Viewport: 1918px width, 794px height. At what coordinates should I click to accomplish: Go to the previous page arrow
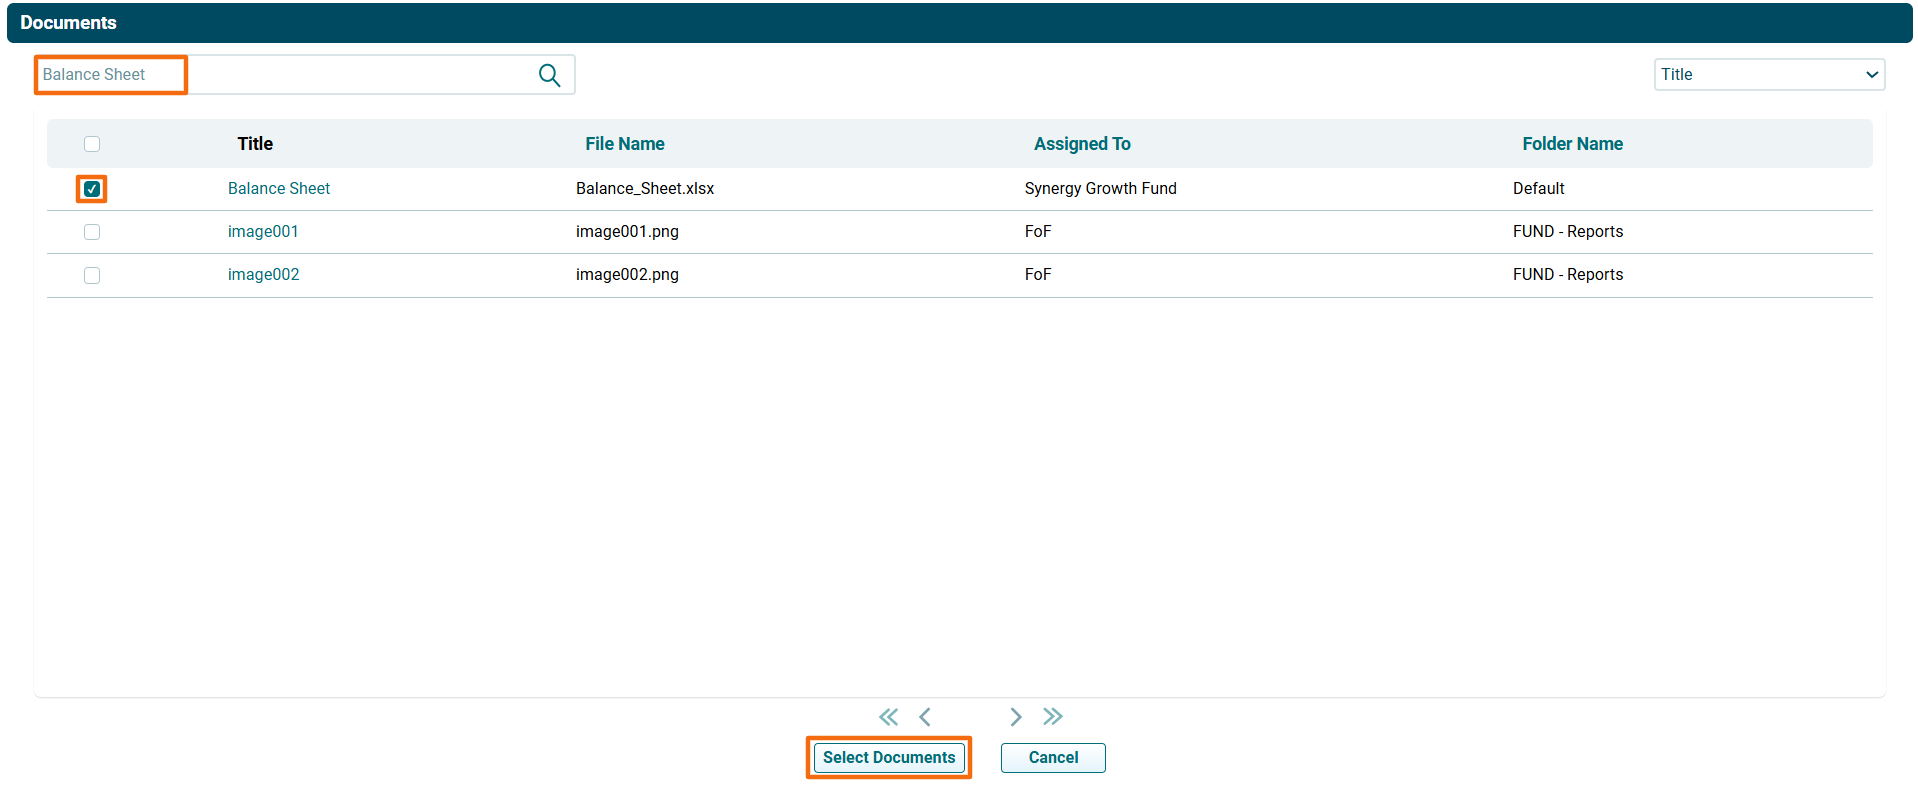[x=925, y=717]
